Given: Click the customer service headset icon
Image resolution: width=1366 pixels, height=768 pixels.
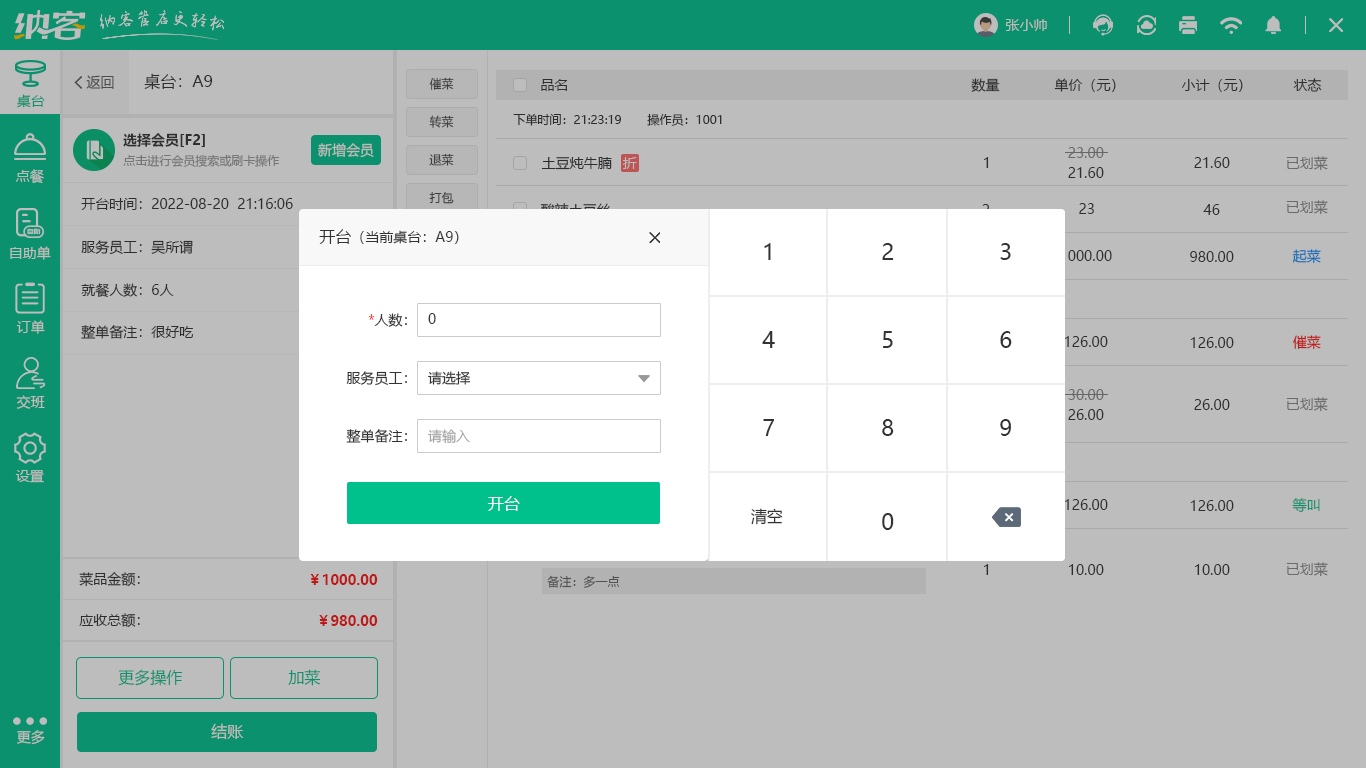Looking at the screenshot, I should click(1103, 25).
